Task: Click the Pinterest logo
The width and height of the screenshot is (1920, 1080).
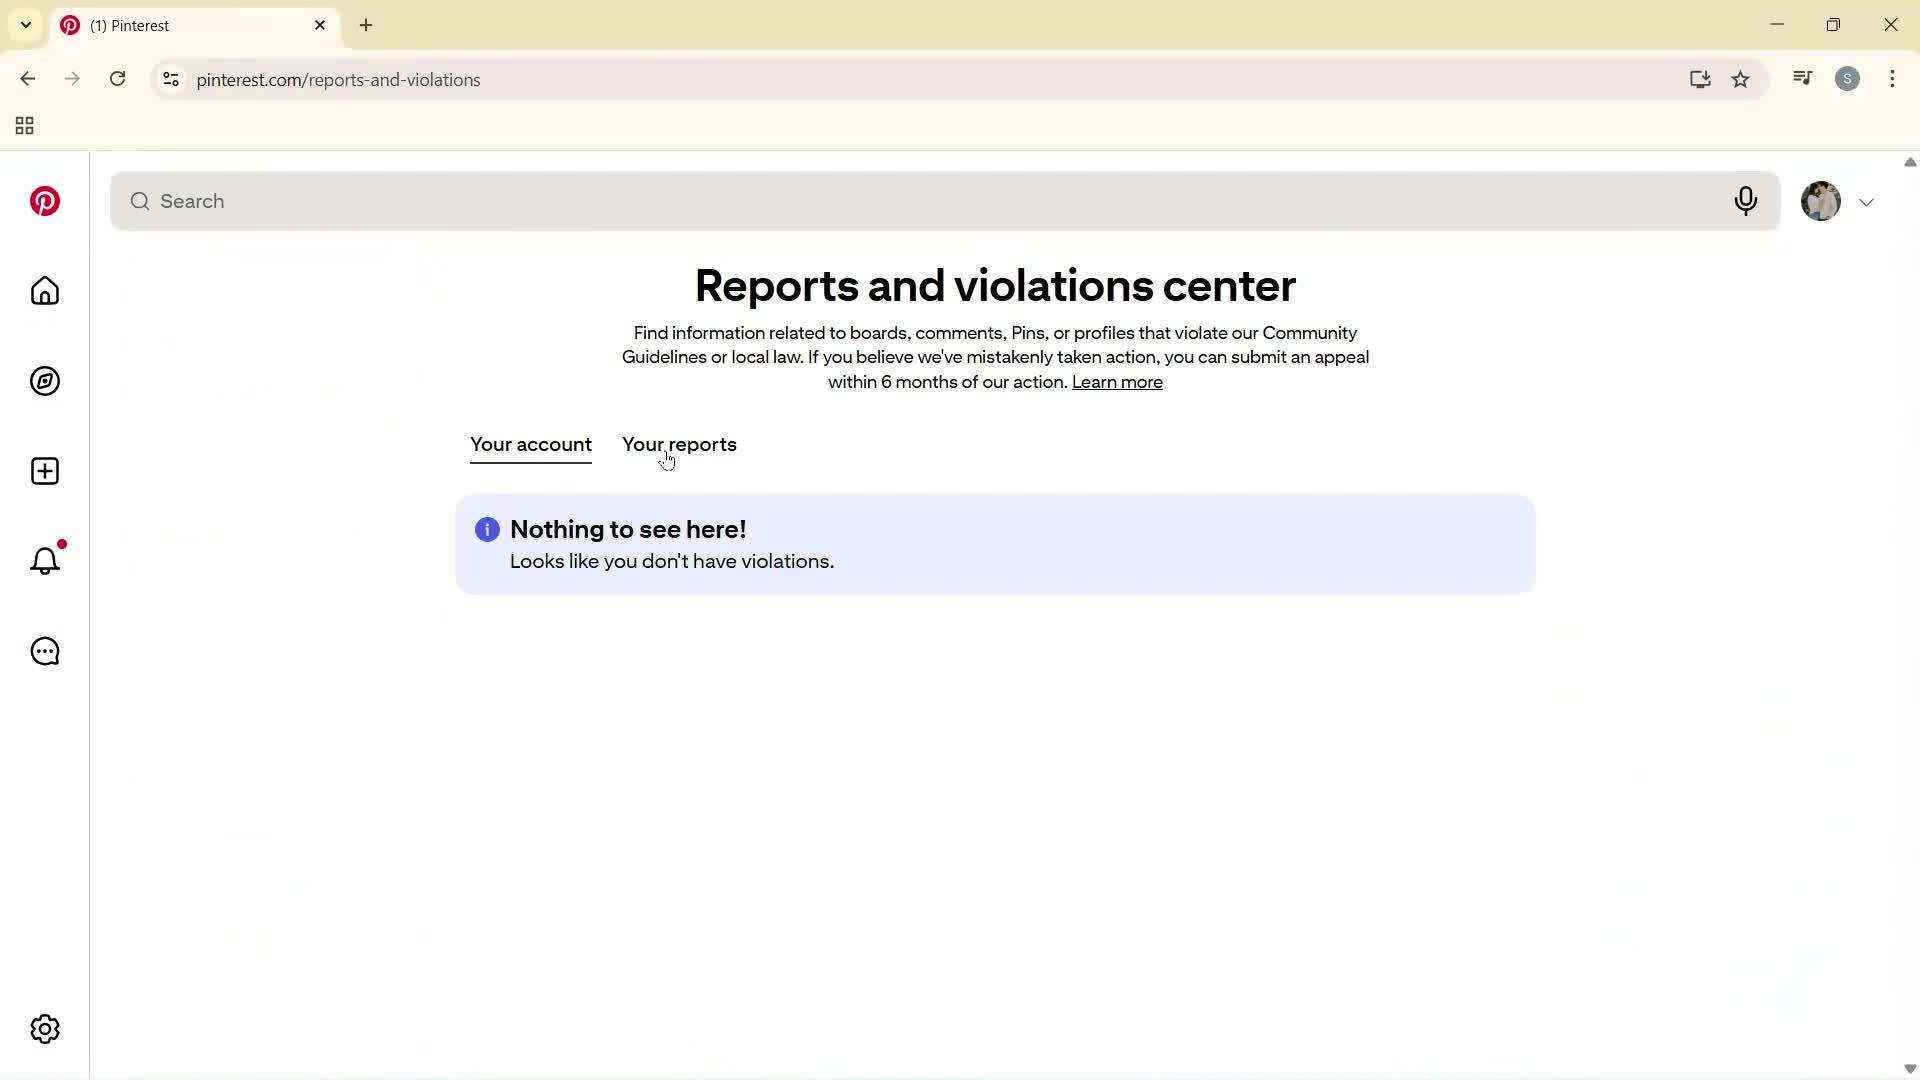Action: pos(44,201)
